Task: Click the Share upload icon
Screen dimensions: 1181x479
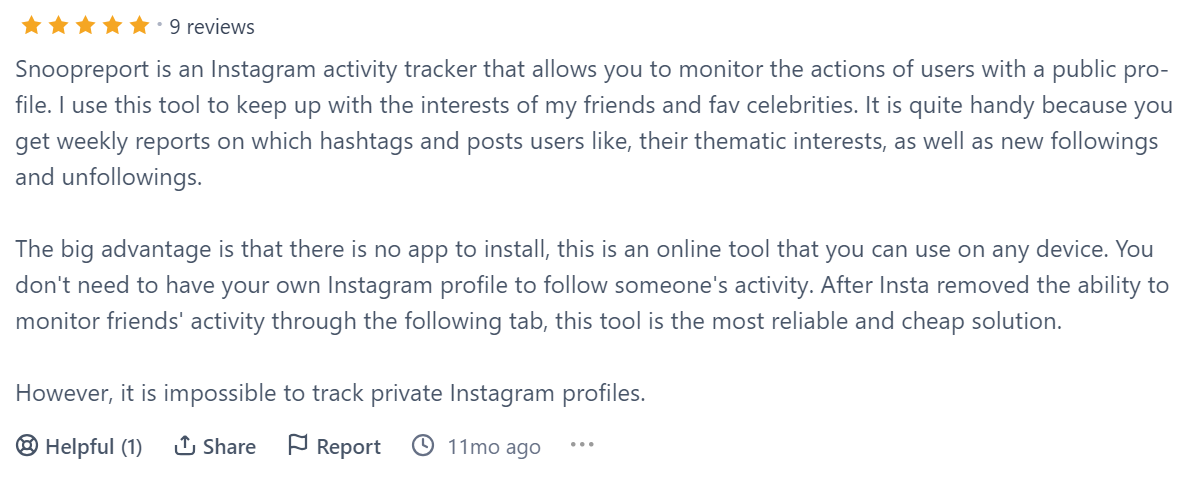Action: tap(184, 446)
